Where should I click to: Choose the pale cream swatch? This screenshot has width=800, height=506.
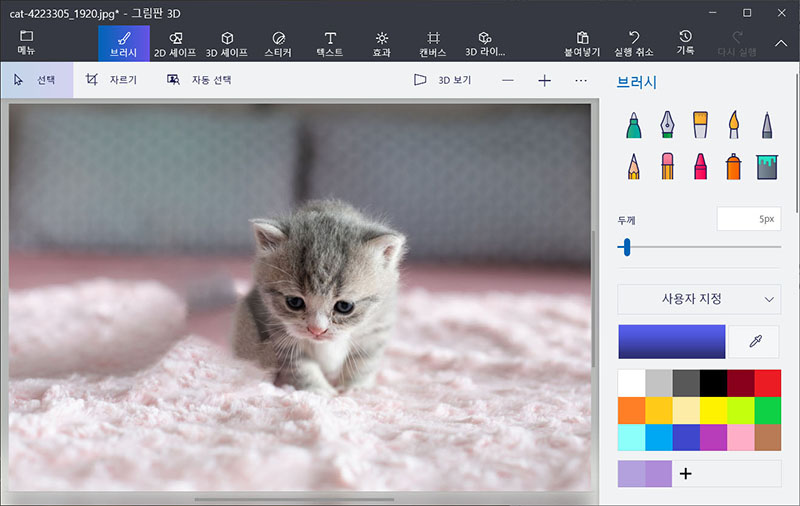[686, 410]
